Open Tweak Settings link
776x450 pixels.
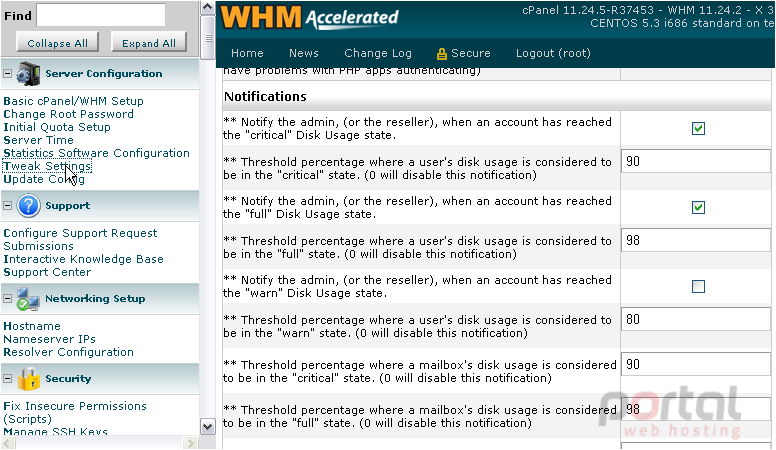[48, 166]
